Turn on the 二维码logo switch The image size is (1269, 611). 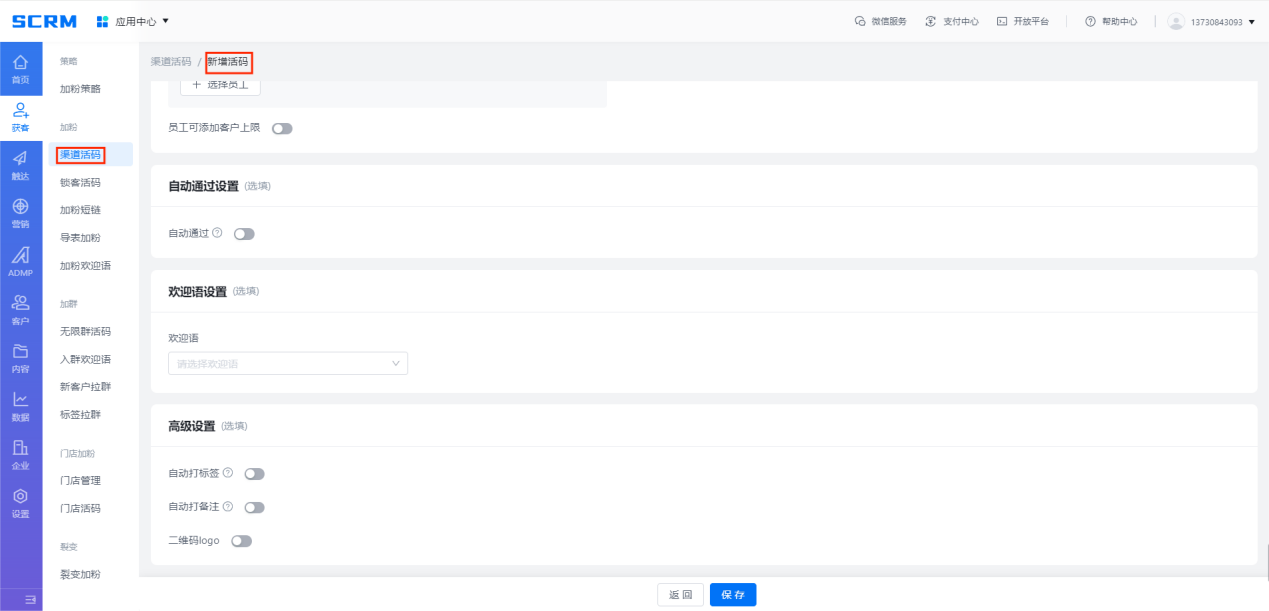pos(241,541)
